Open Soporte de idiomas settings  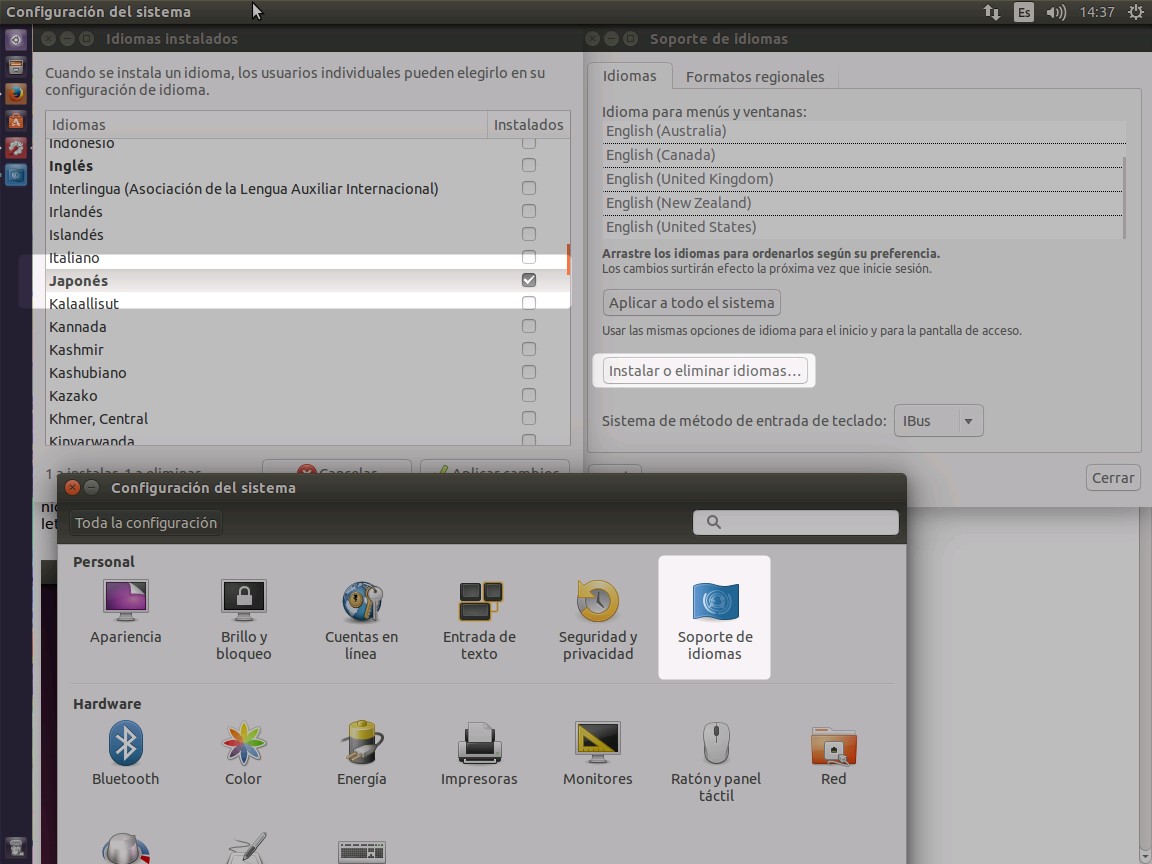click(714, 617)
